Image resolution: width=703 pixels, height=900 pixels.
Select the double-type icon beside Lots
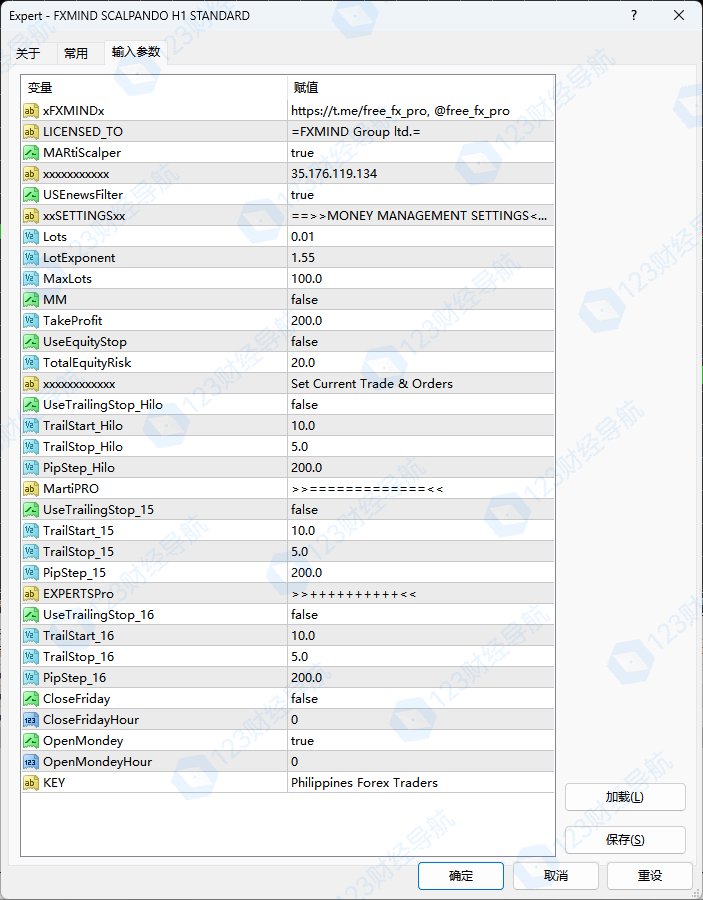coord(31,237)
